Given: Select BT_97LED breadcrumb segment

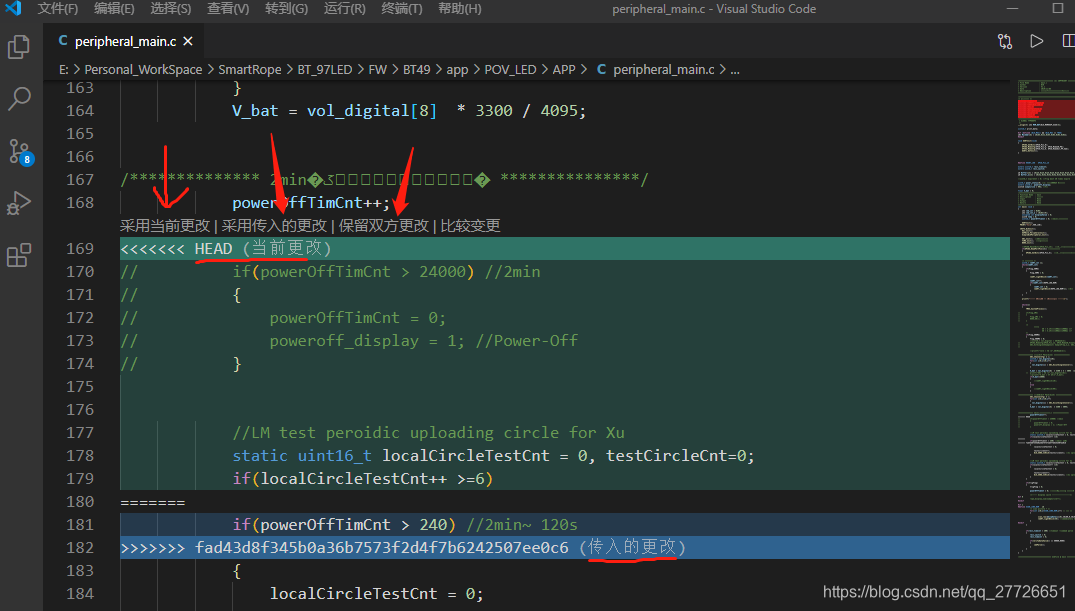Looking at the screenshot, I should pyautogui.click(x=324, y=70).
